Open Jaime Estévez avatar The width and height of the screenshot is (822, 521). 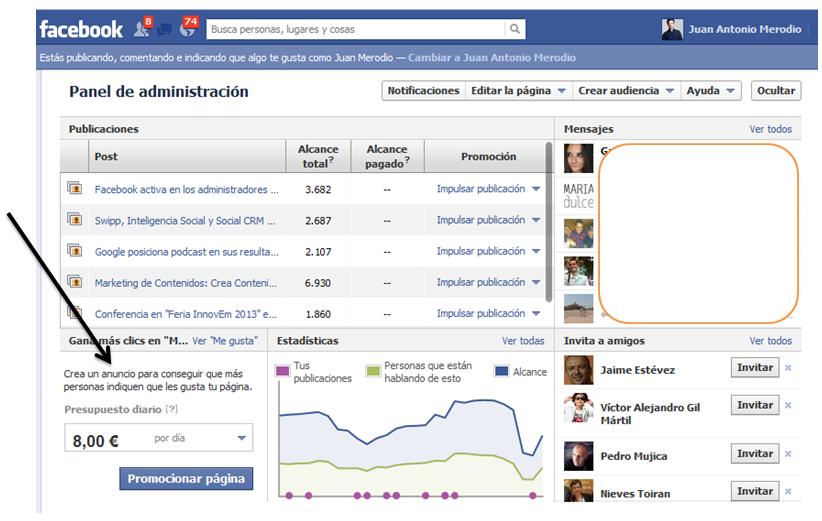coord(579,370)
